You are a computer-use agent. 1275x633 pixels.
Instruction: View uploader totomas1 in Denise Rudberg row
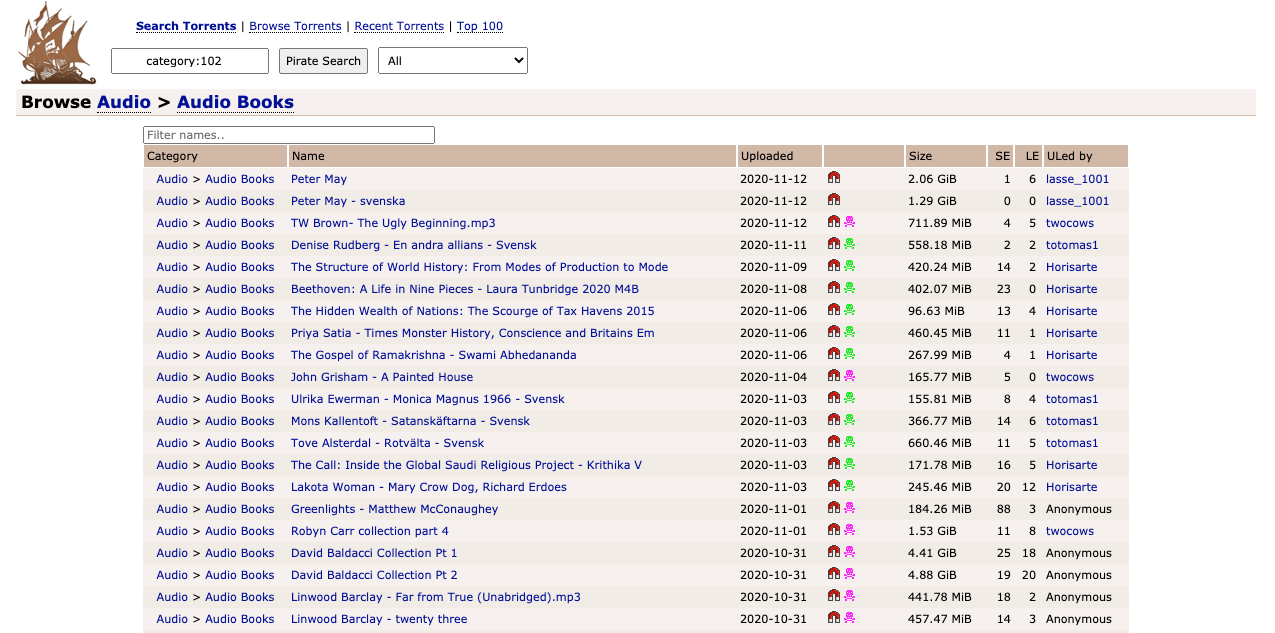coord(1072,245)
